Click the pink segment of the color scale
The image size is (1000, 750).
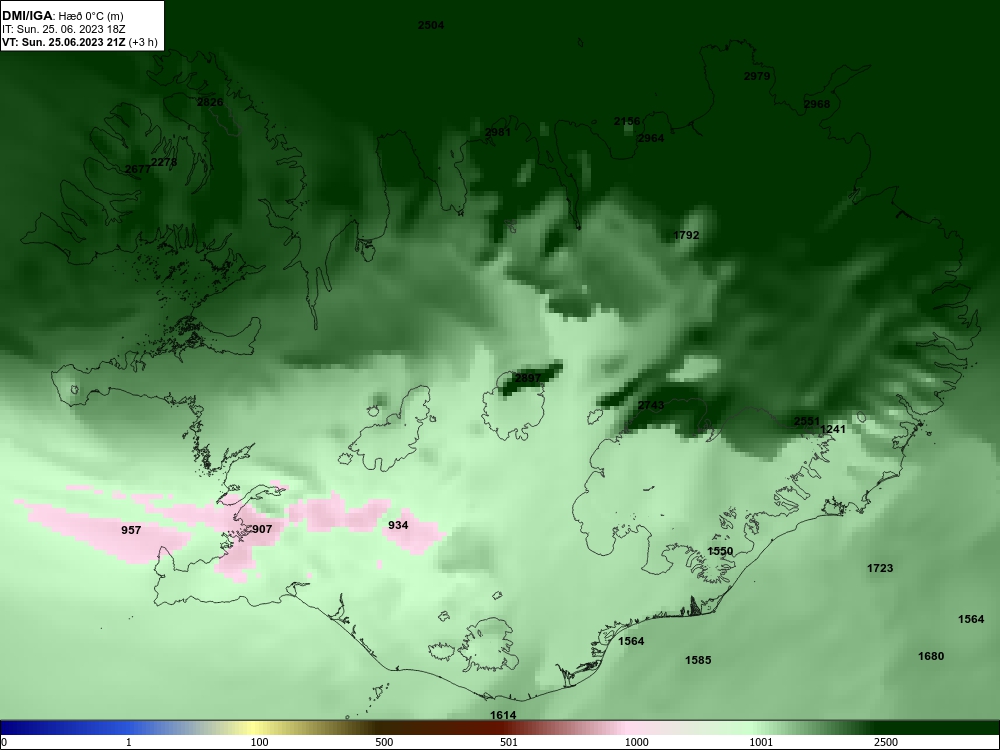pos(628,728)
